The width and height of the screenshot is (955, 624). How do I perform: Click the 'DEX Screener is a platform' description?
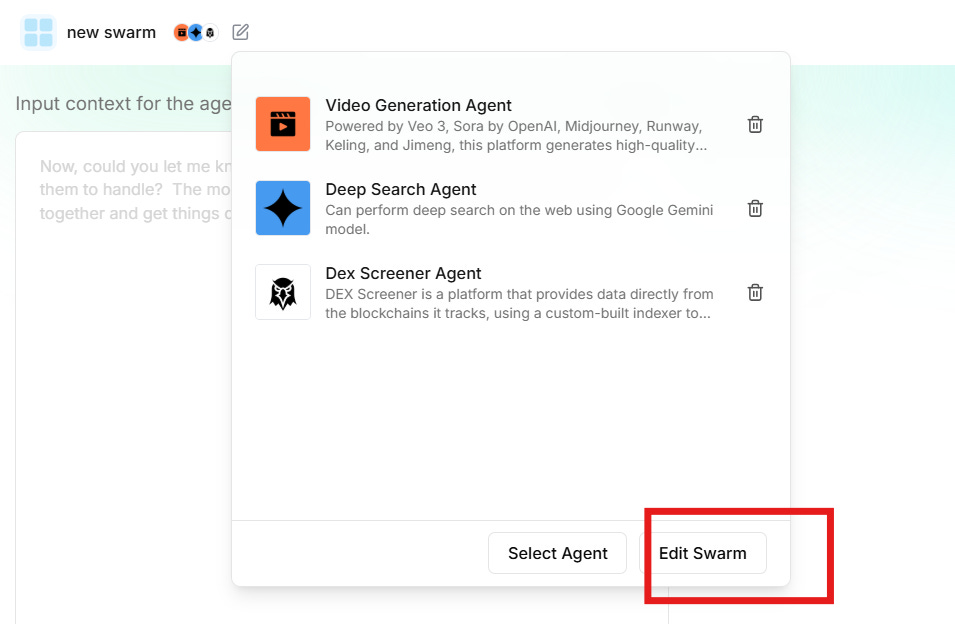pyautogui.click(x=519, y=304)
